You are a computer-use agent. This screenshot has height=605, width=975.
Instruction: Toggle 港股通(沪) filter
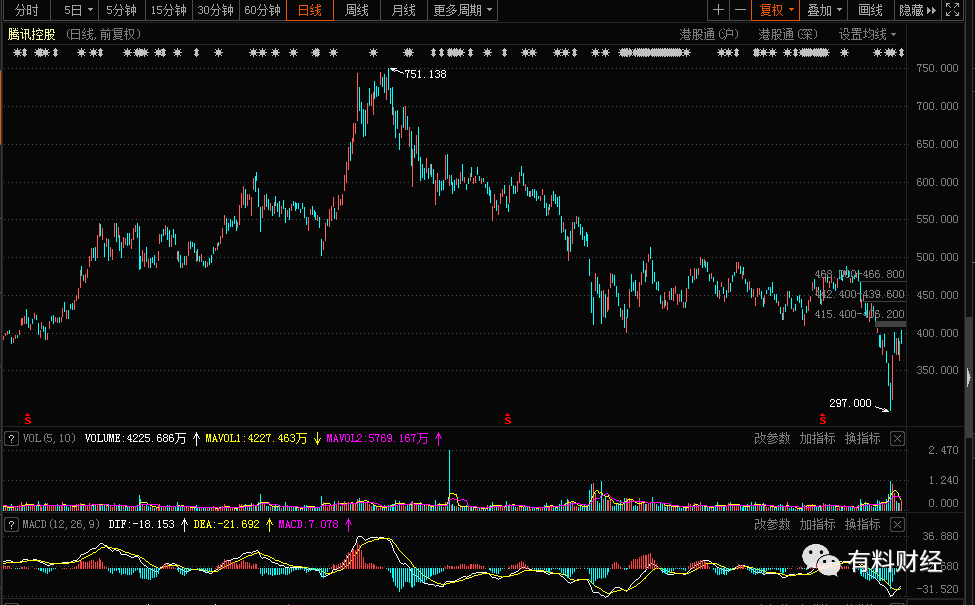point(709,34)
